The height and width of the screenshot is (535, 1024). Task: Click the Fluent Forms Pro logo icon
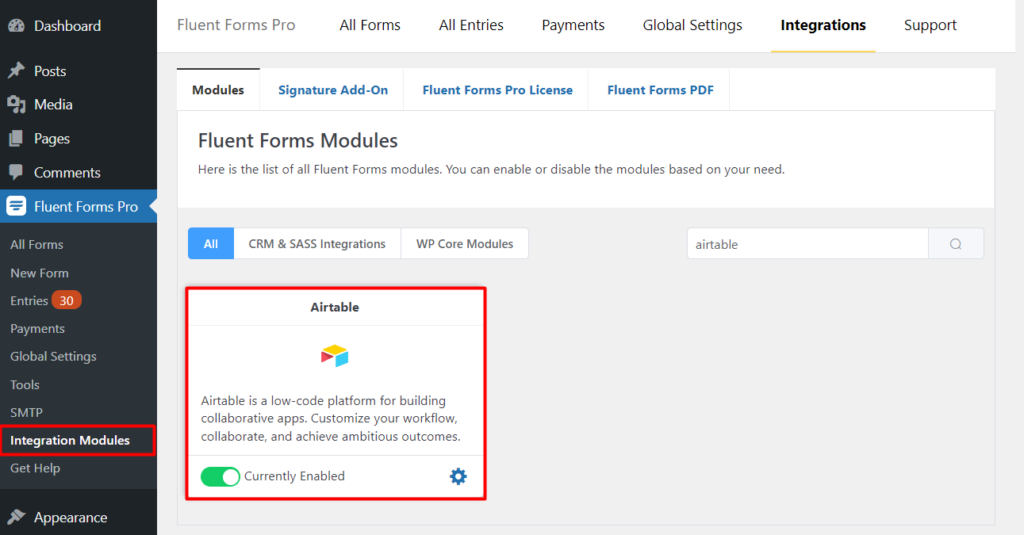17,206
